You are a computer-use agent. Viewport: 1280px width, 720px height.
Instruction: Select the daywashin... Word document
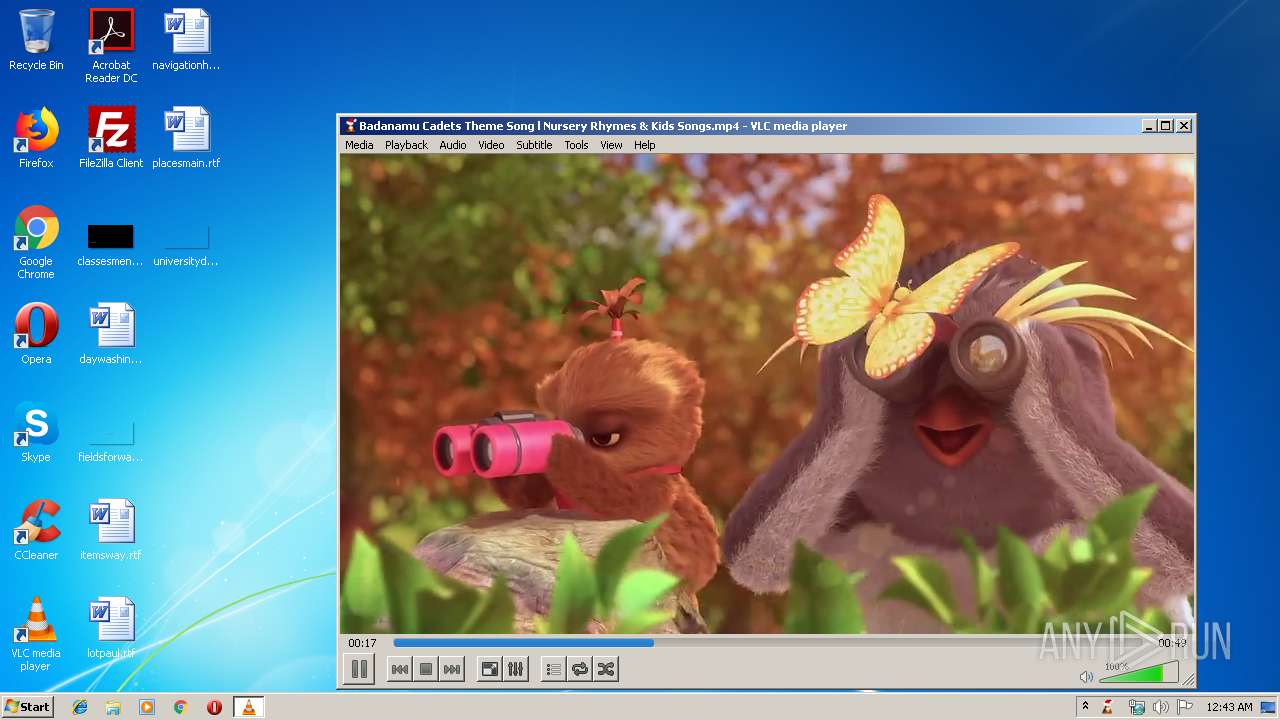pos(111,334)
